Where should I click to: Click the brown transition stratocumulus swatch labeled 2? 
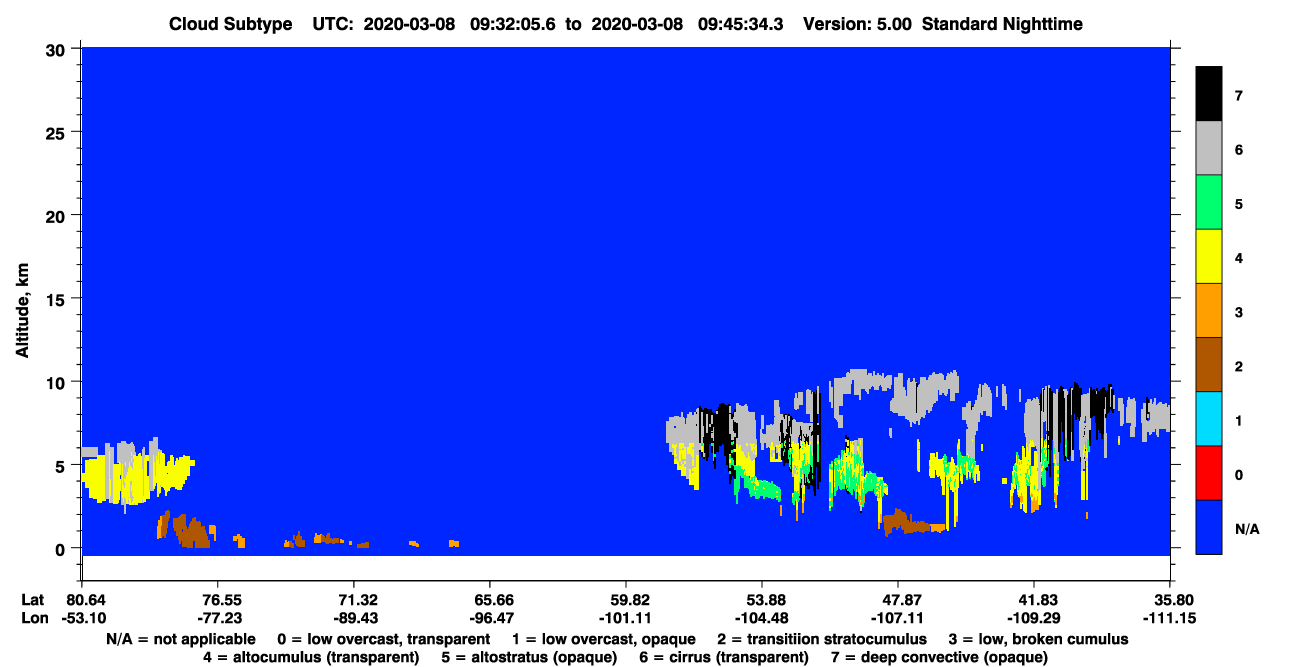1209,365
